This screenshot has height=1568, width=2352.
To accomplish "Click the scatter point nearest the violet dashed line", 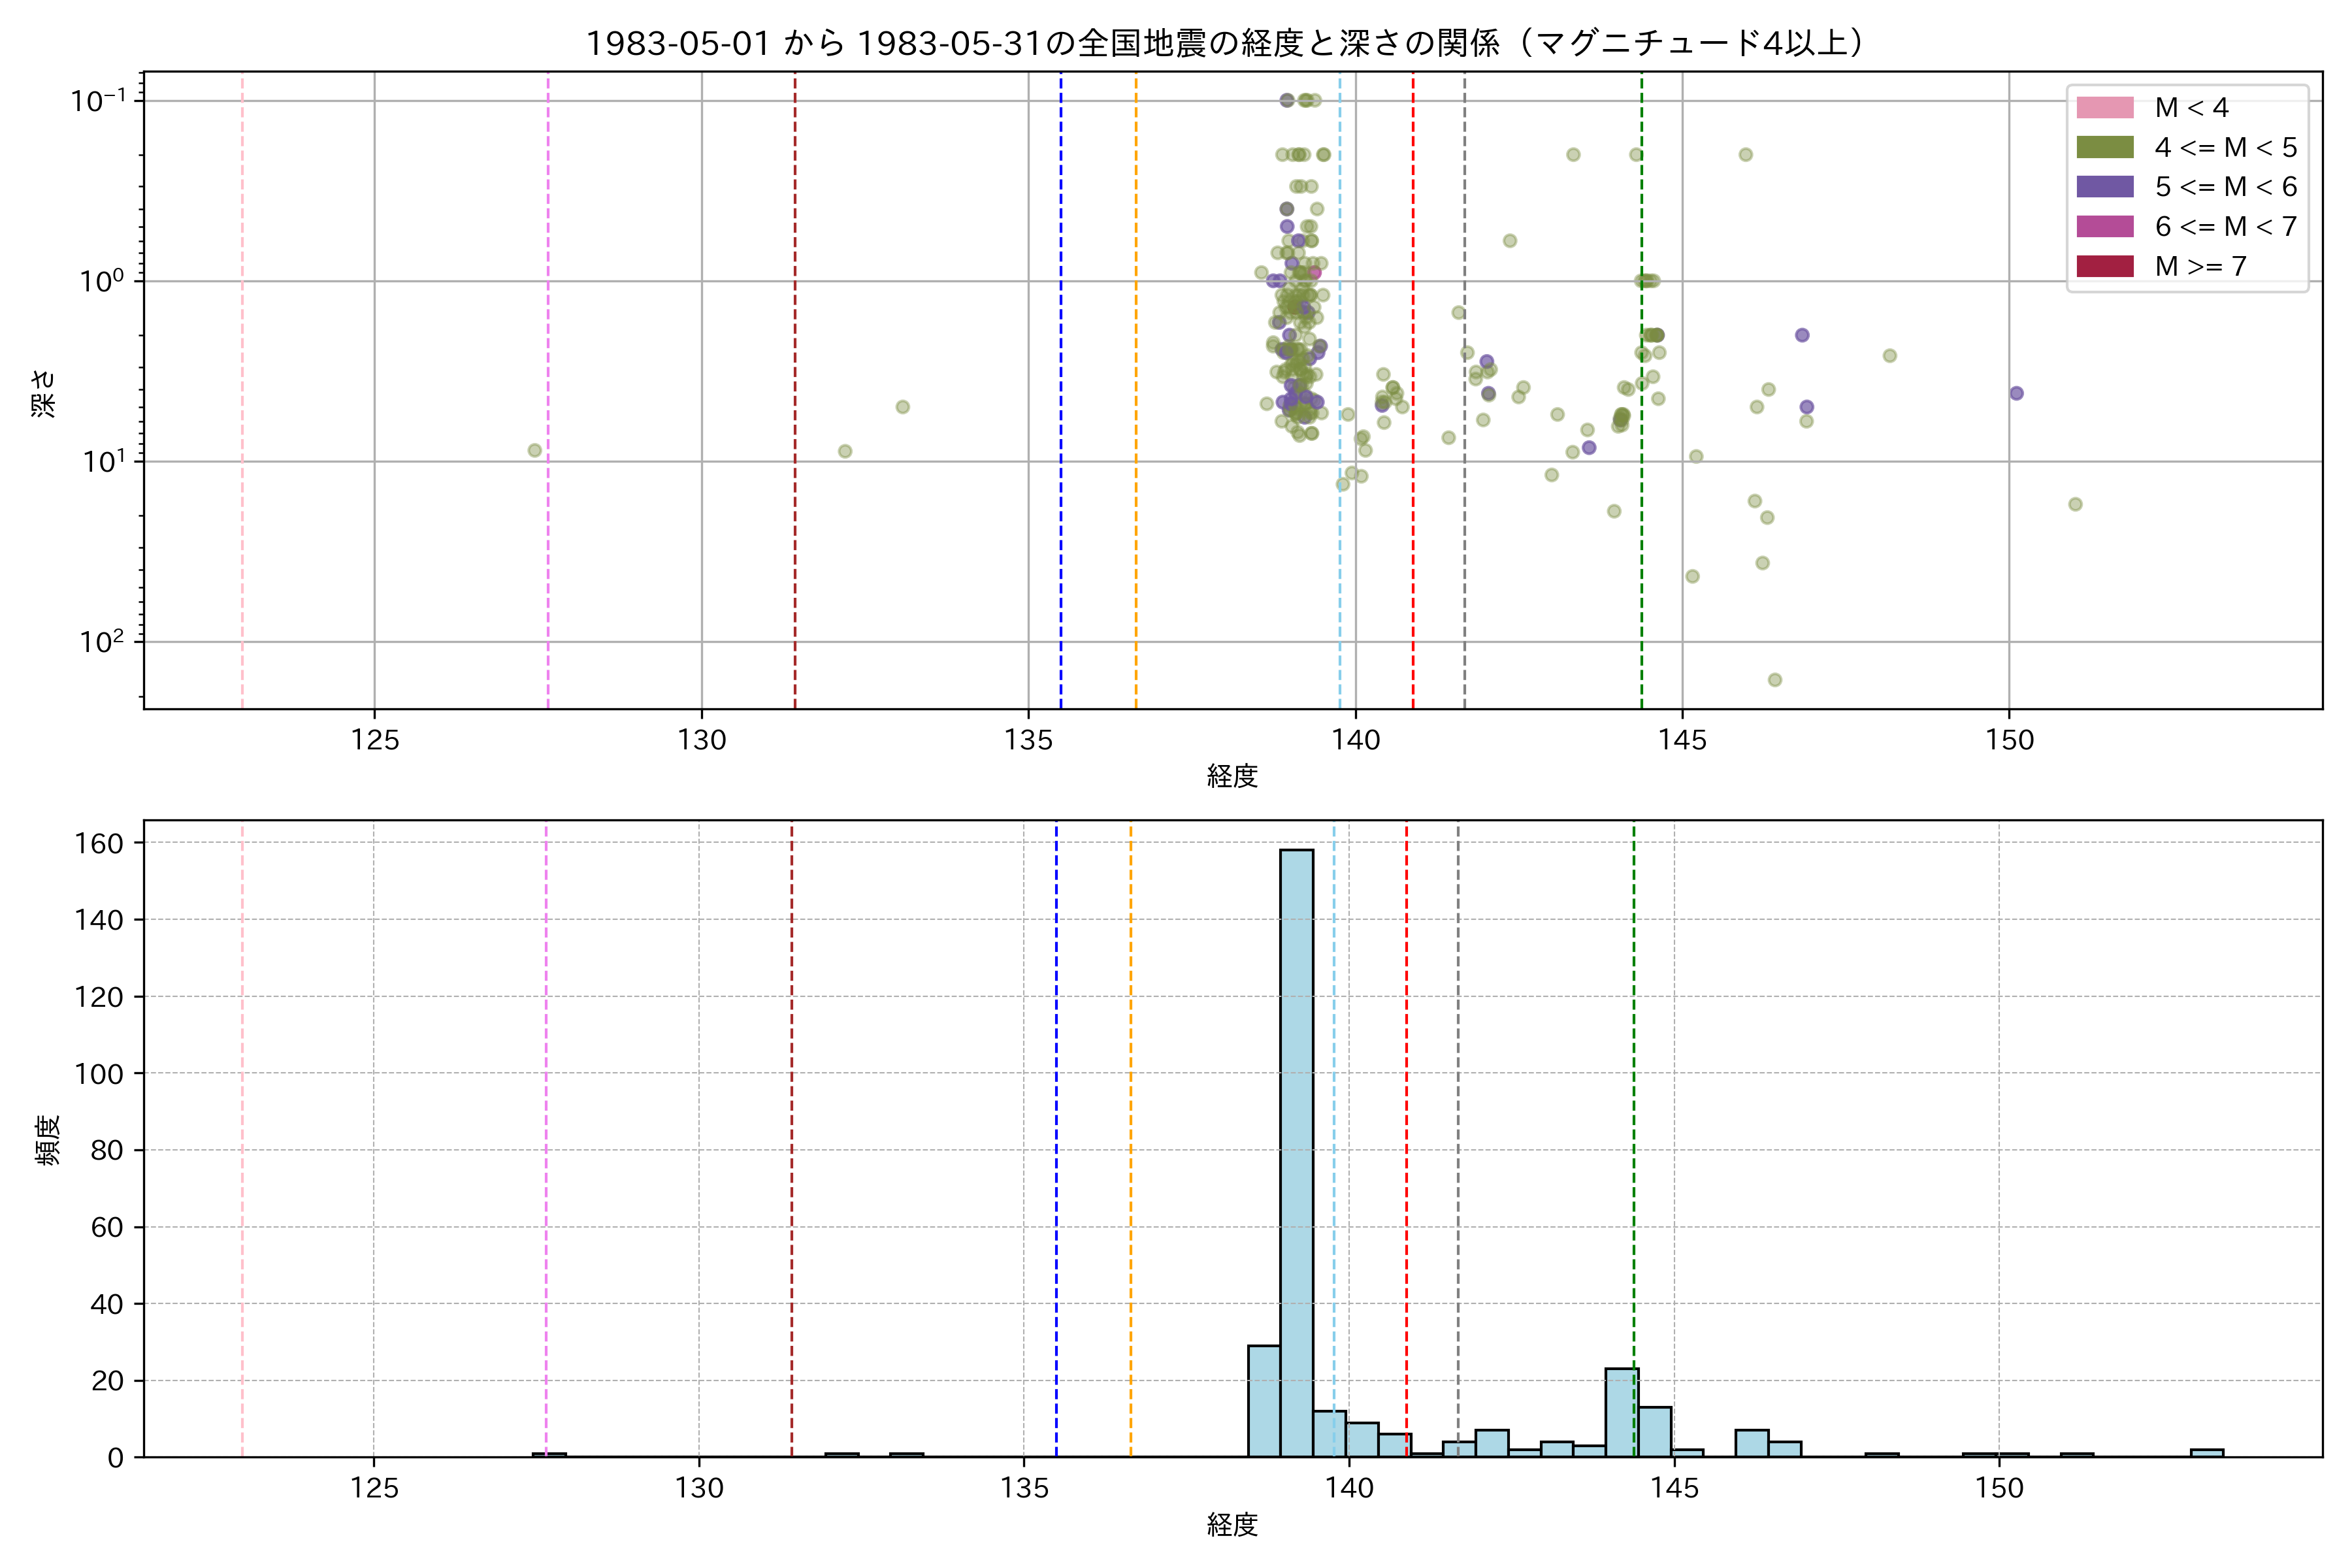I will point(535,451).
